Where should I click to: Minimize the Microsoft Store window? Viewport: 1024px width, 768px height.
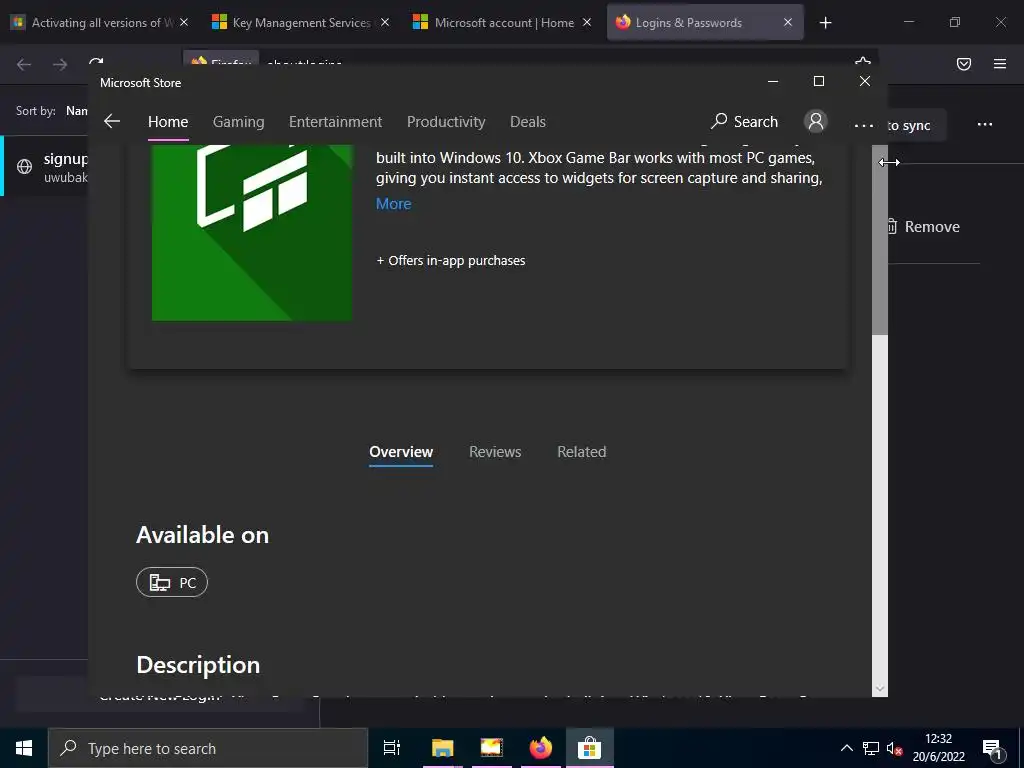[x=773, y=82]
